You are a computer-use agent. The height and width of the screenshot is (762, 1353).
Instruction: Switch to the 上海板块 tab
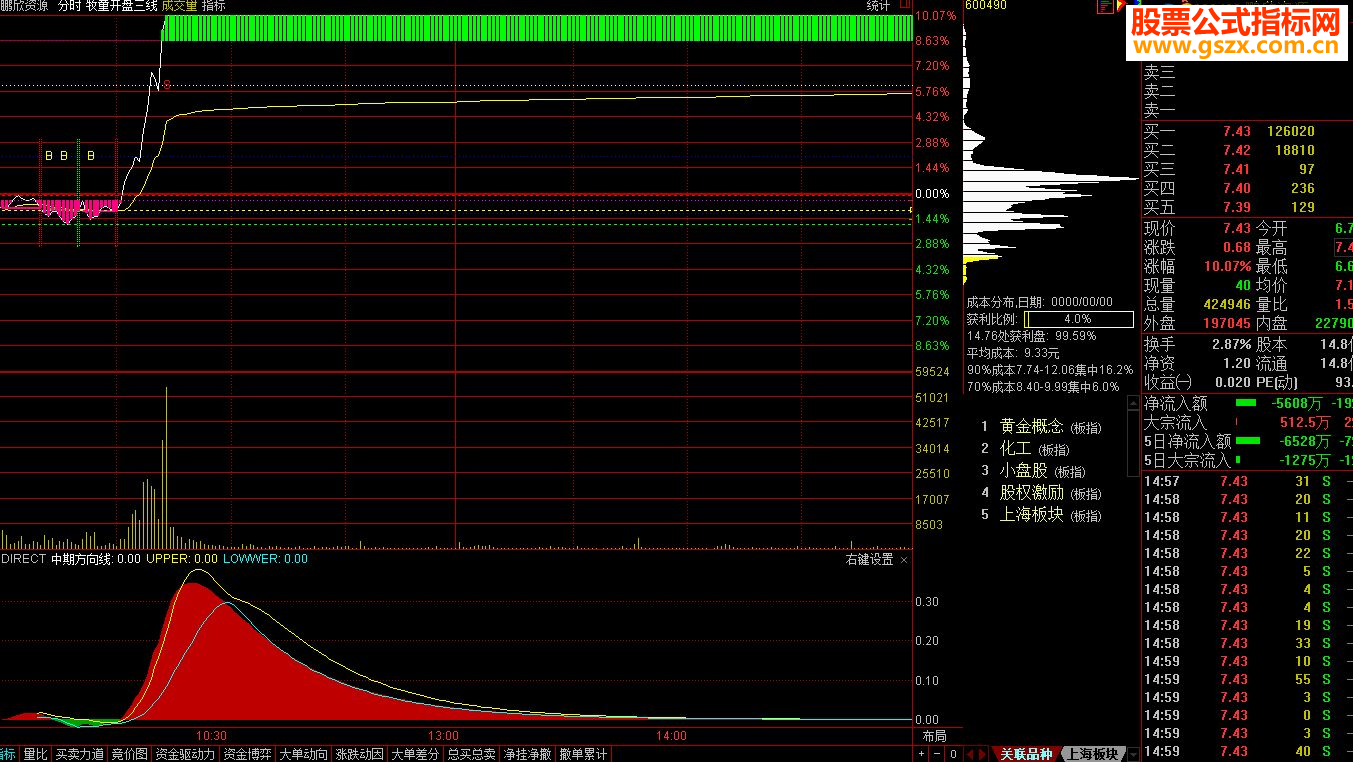[1091, 754]
